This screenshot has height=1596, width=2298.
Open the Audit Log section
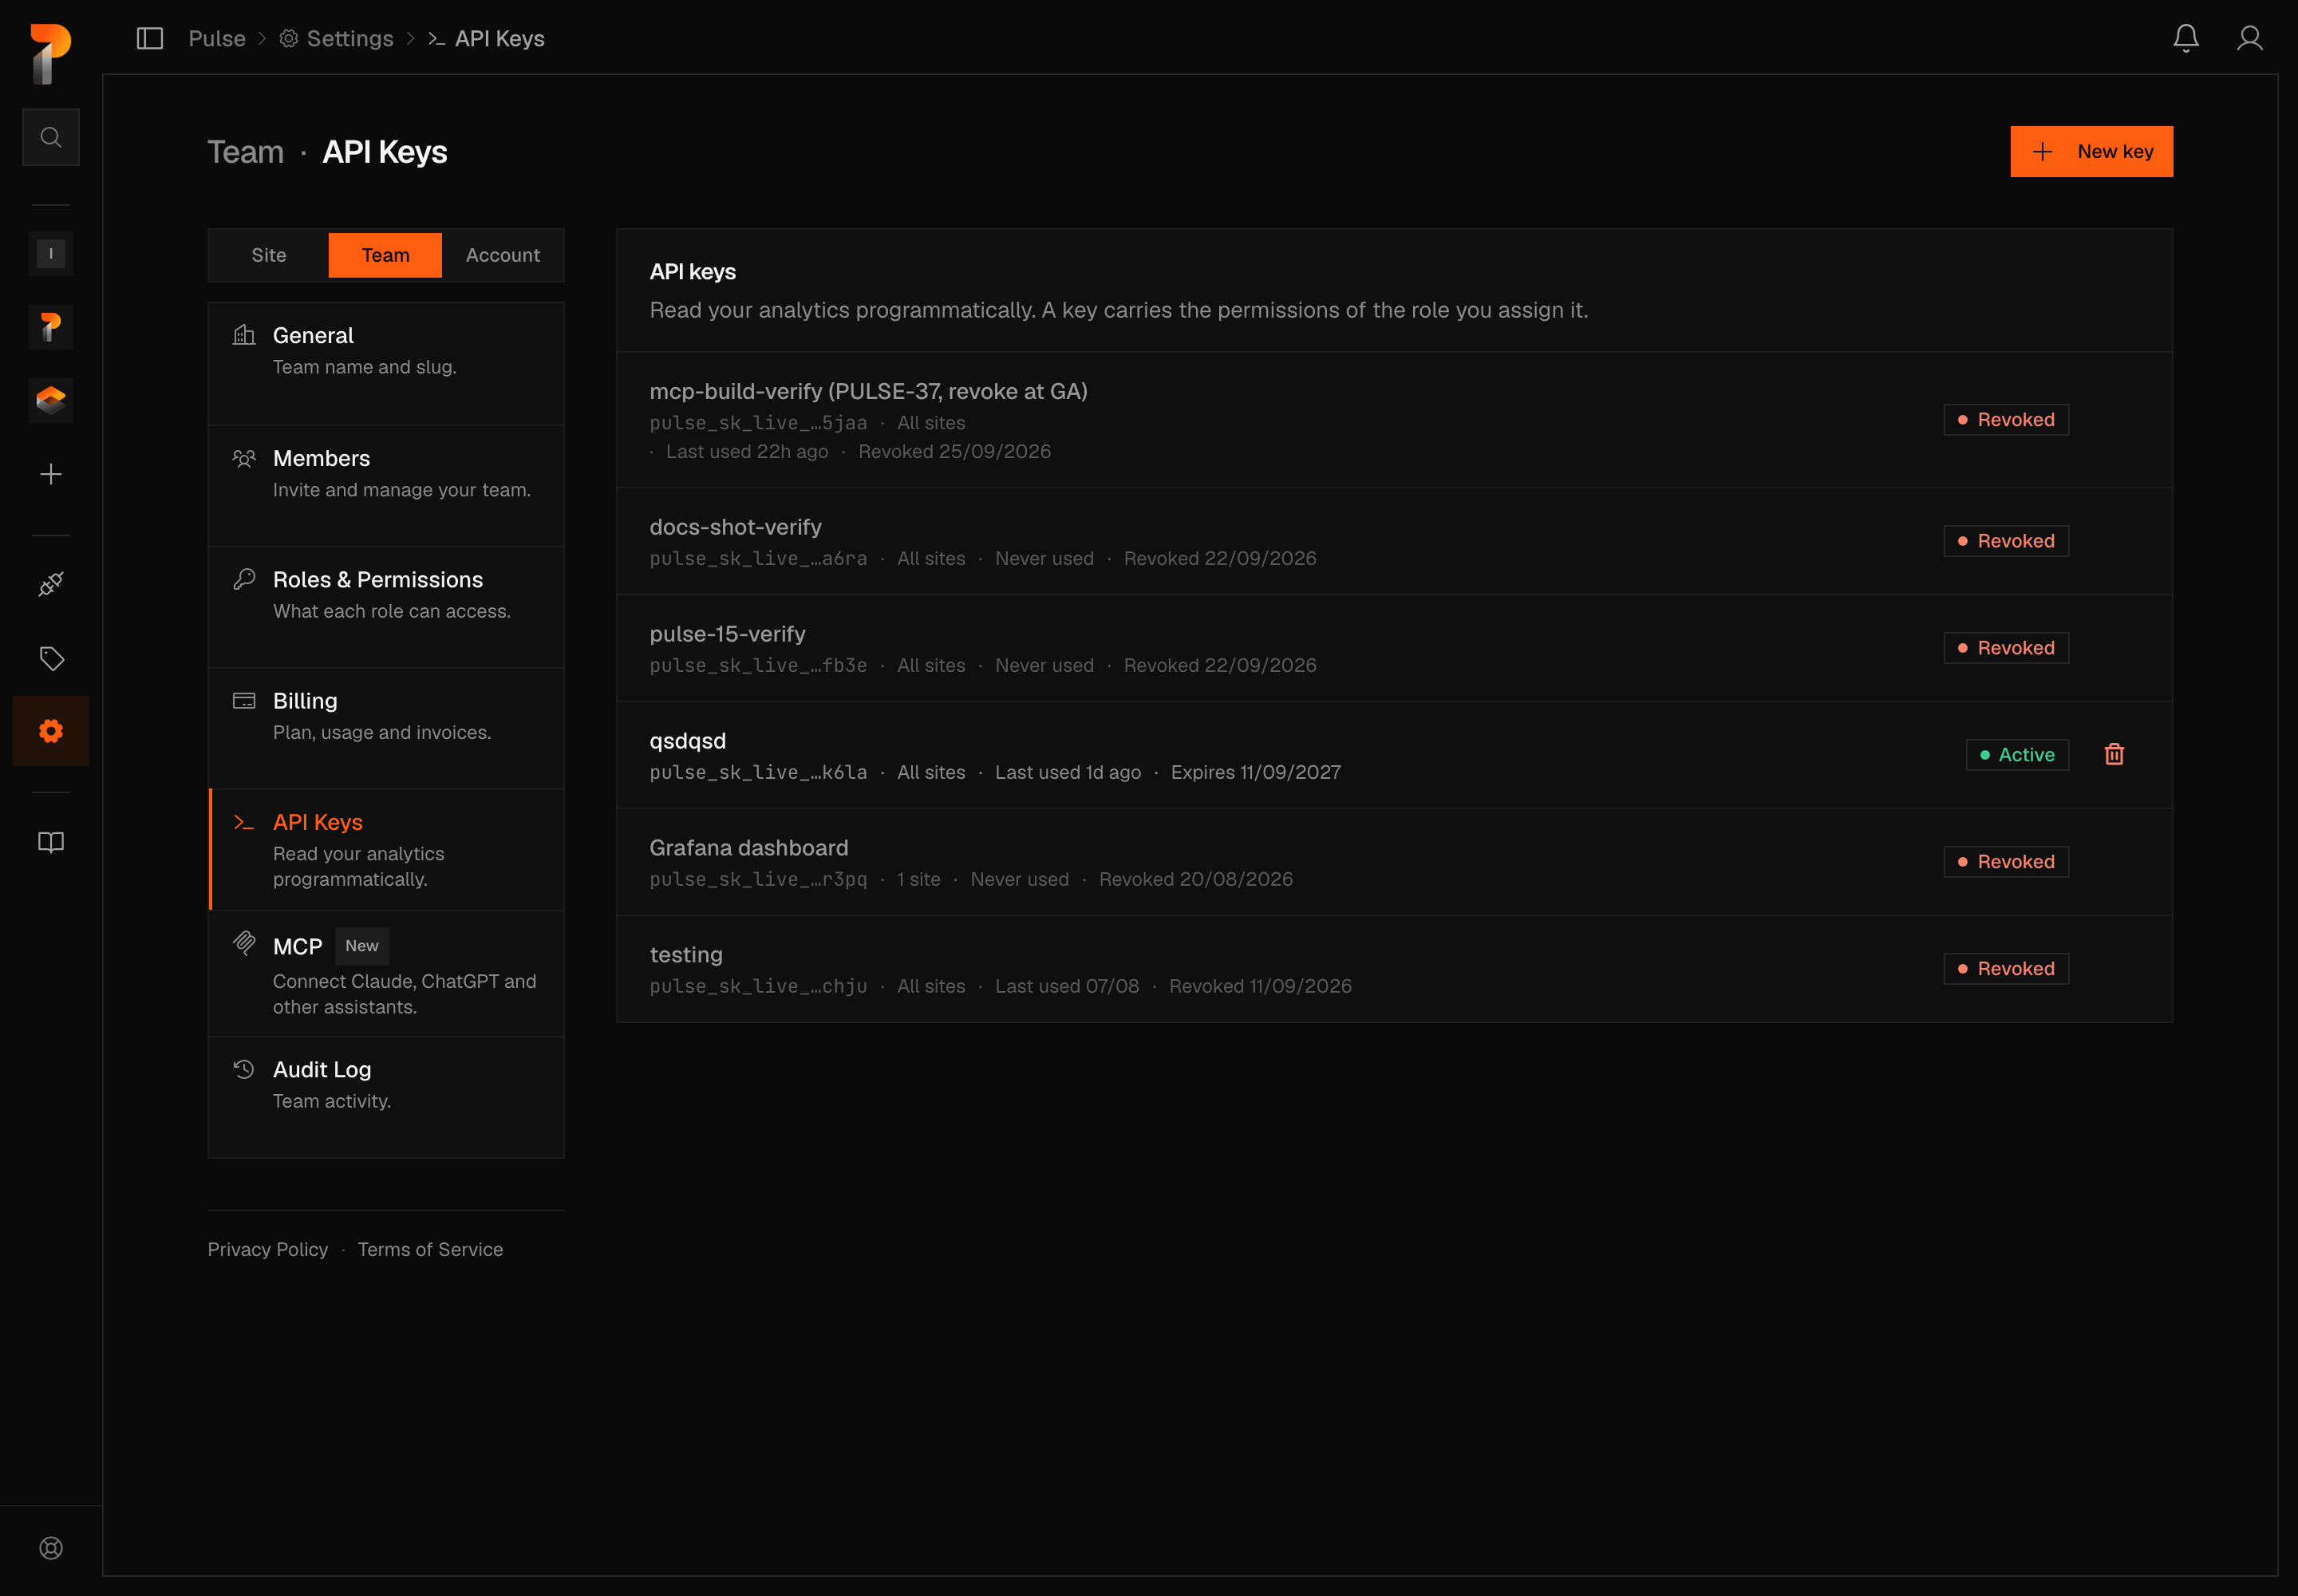(386, 1097)
